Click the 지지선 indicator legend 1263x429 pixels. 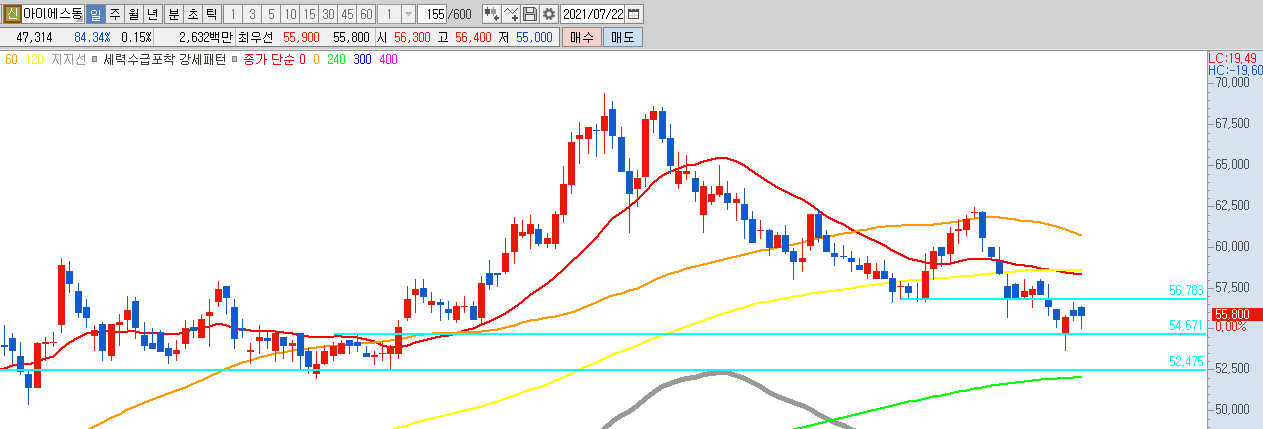click(x=67, y=60)
